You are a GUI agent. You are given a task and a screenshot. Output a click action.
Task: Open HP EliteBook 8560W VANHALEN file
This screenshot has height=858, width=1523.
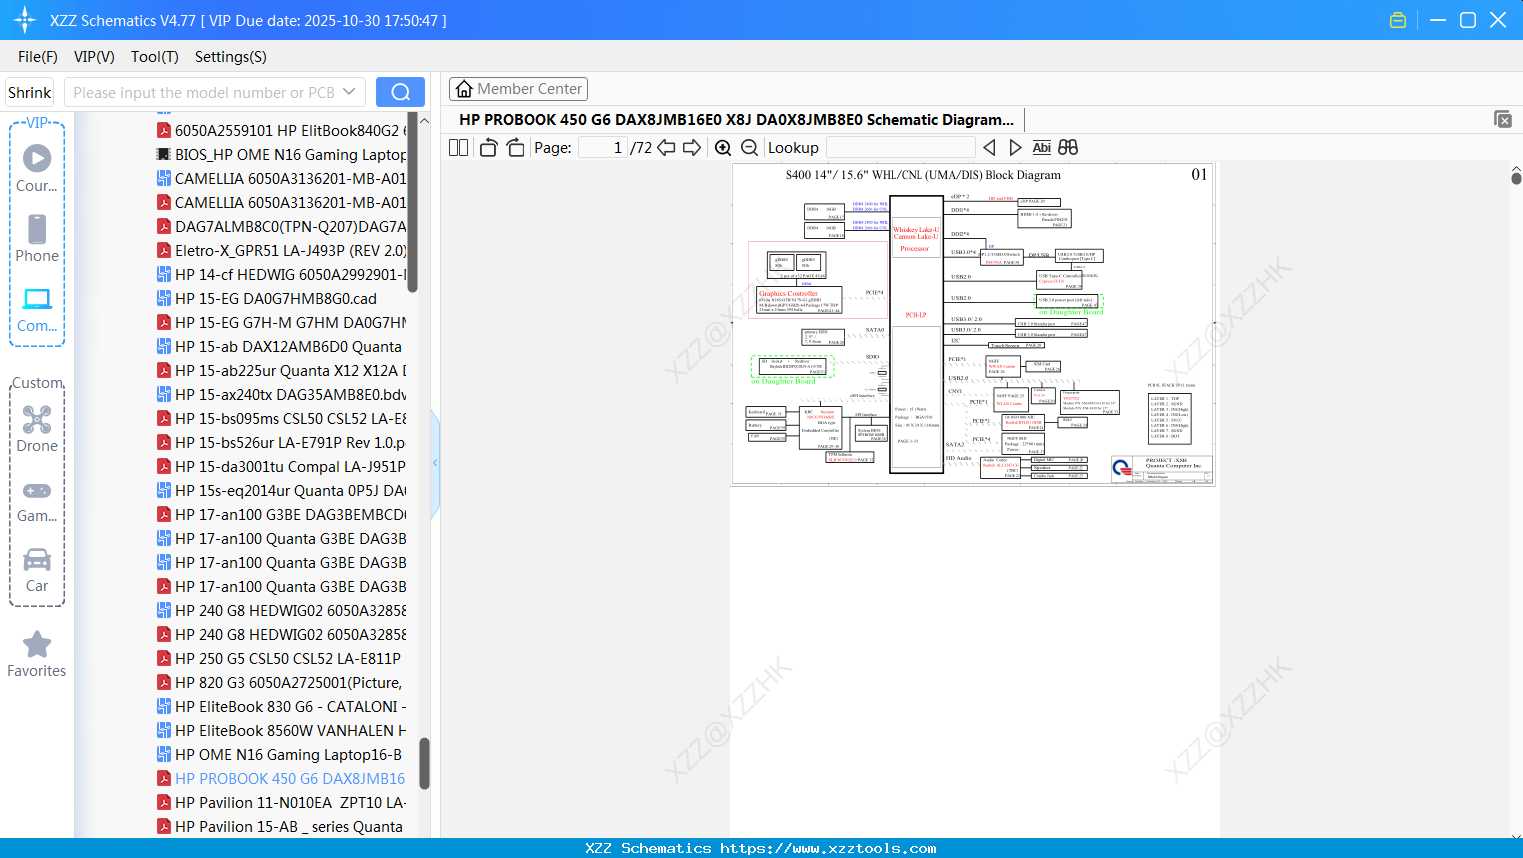[281, 730]
